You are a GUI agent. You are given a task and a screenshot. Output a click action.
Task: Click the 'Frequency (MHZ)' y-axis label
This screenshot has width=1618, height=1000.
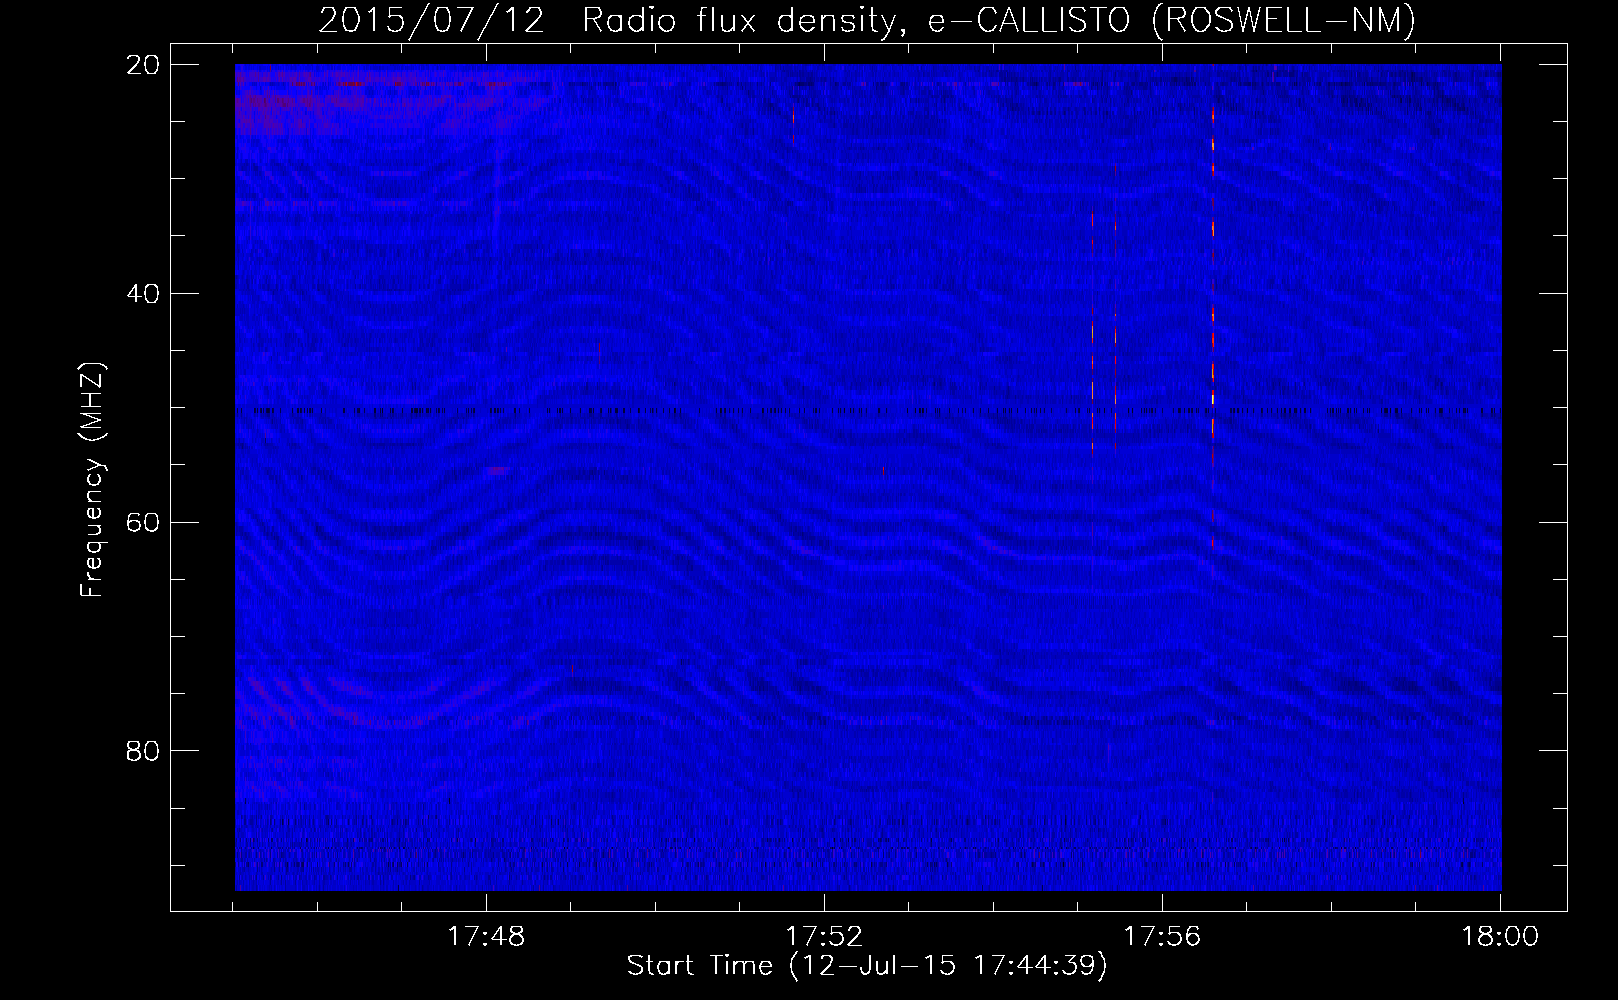click(92, 481)
